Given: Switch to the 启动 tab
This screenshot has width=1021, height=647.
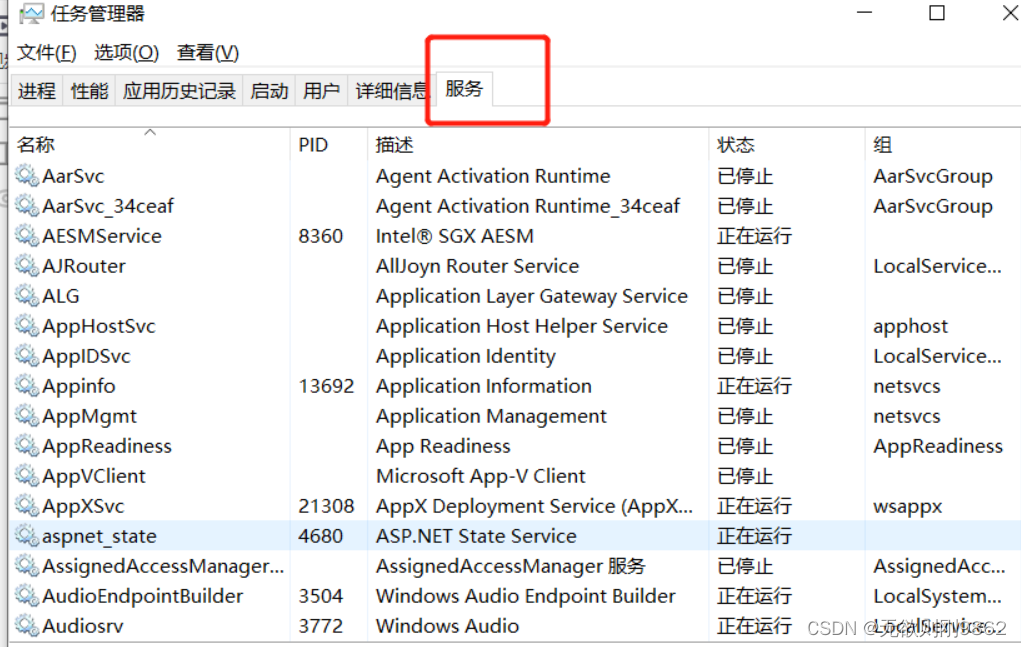Looking at the screenshot, I should (x=269, y=90).
